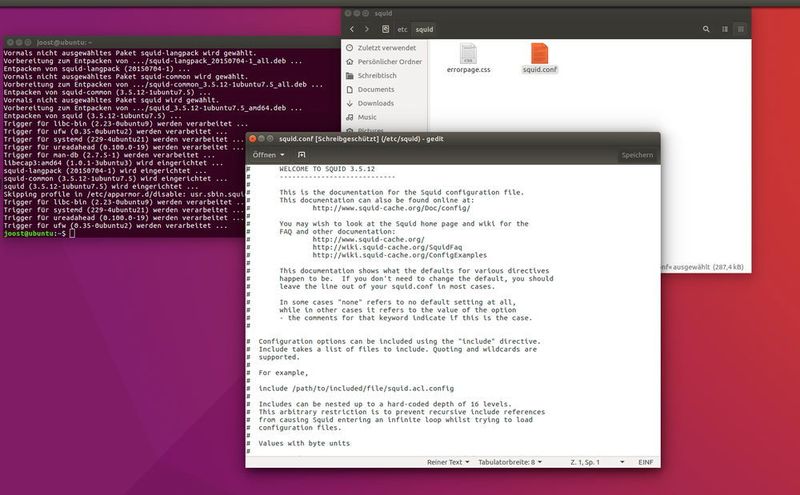Open Zuletzt verwendet in sidebar
The height and width of the screenshot is (495, 800).
[386, 47]
